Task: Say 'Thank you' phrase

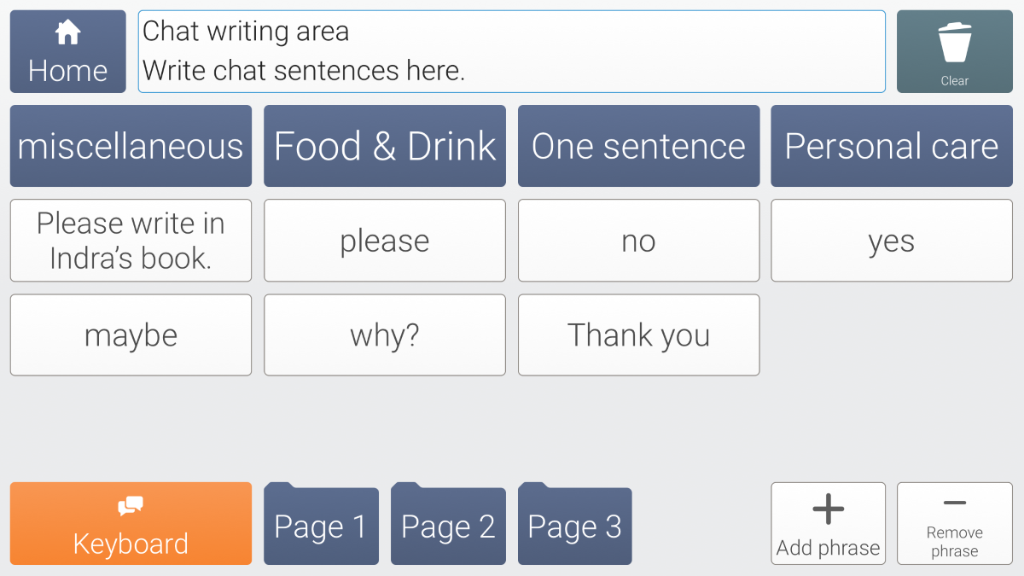Action: pyautogui.click(x=639, y=335)
